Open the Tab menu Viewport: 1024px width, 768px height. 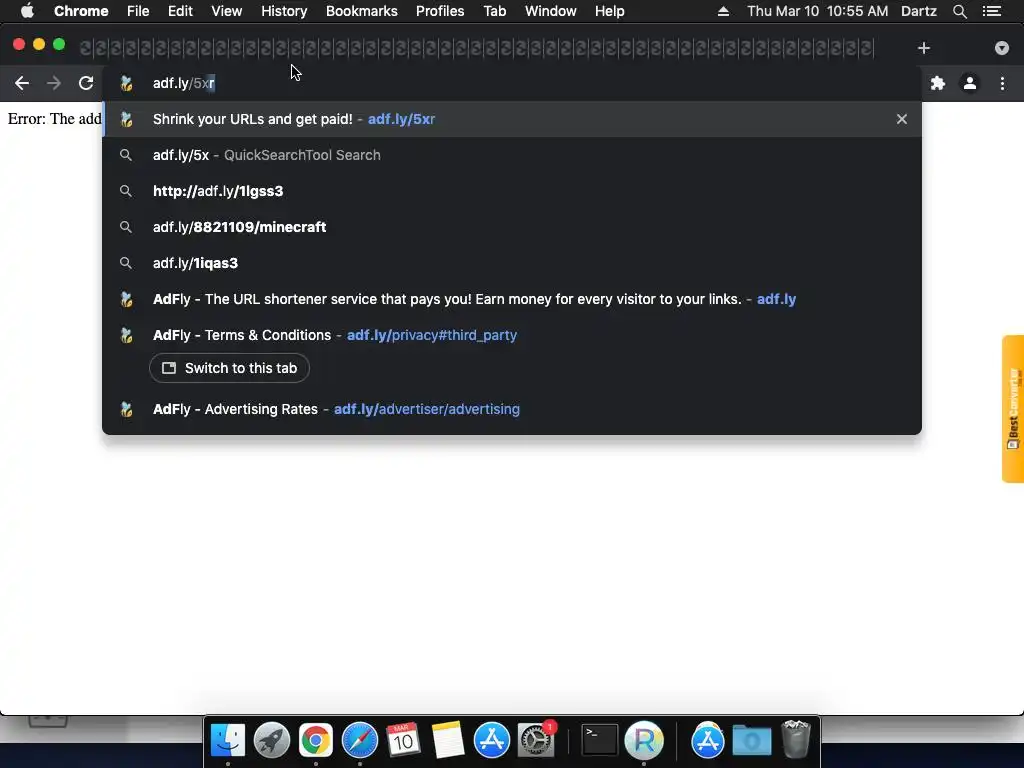click(x=495, y=11)
